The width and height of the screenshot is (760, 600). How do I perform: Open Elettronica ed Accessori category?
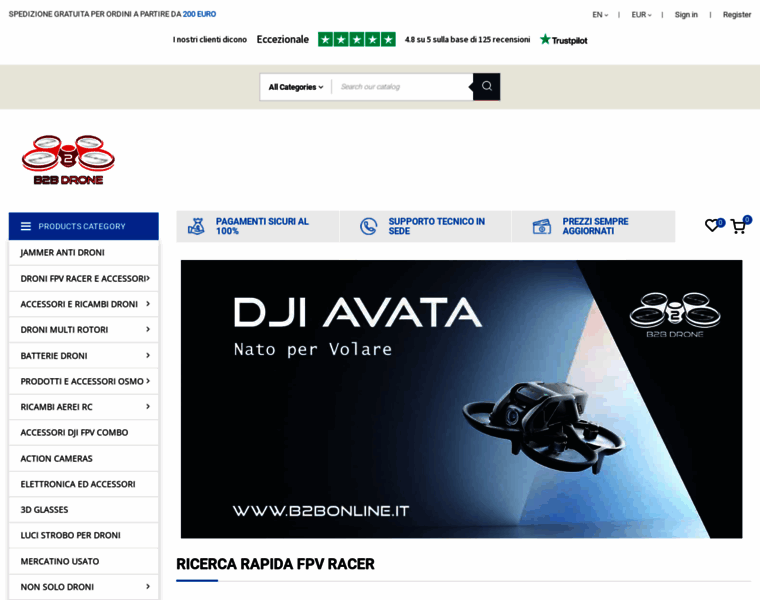(x=83, y=484)
